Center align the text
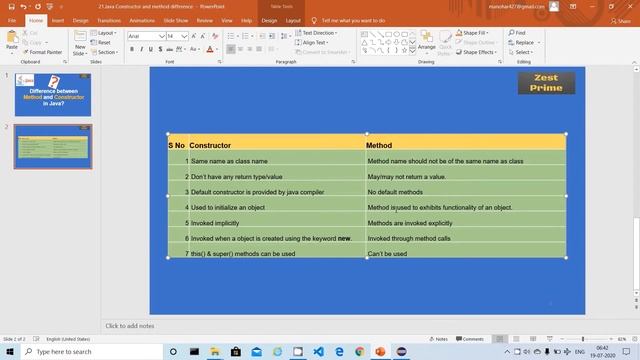The width and height of the screenshot is (640, 360). [x=240, y=49]
